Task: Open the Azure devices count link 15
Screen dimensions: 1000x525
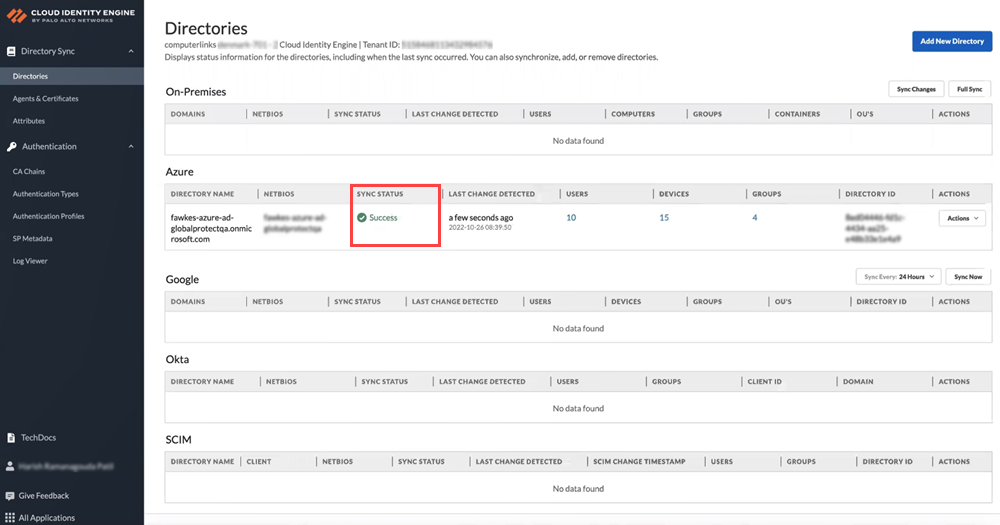Action: pyautogui.click(x=664, y=217)
